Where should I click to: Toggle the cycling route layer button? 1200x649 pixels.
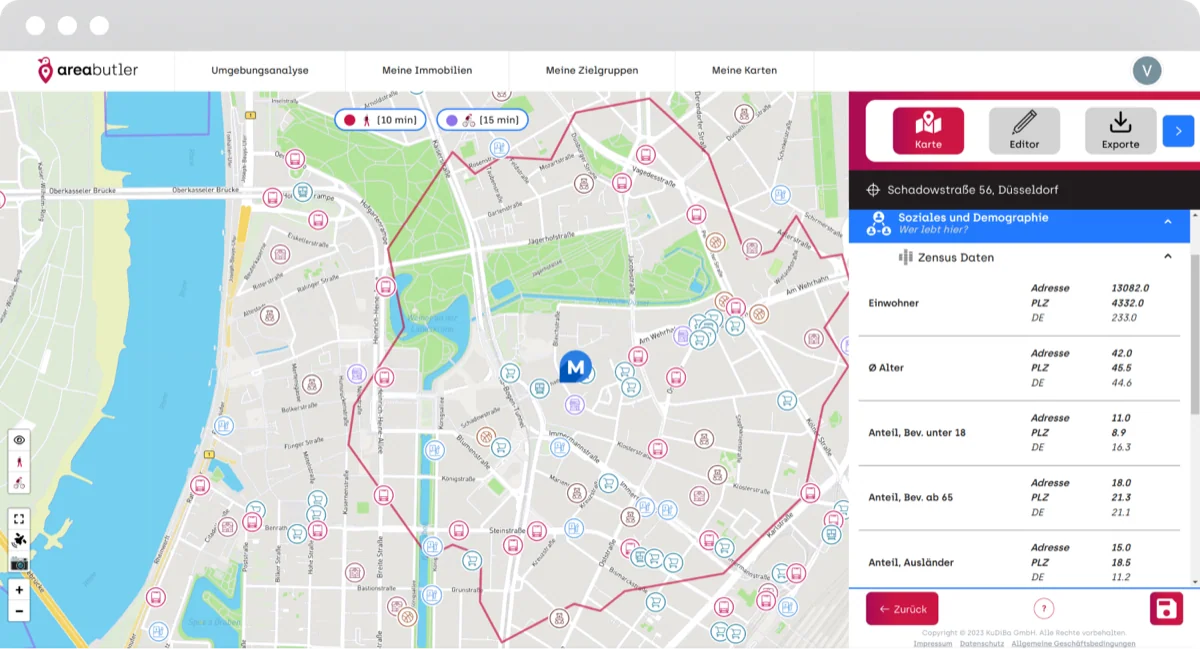pyautogui.click(x=19, y=483)
